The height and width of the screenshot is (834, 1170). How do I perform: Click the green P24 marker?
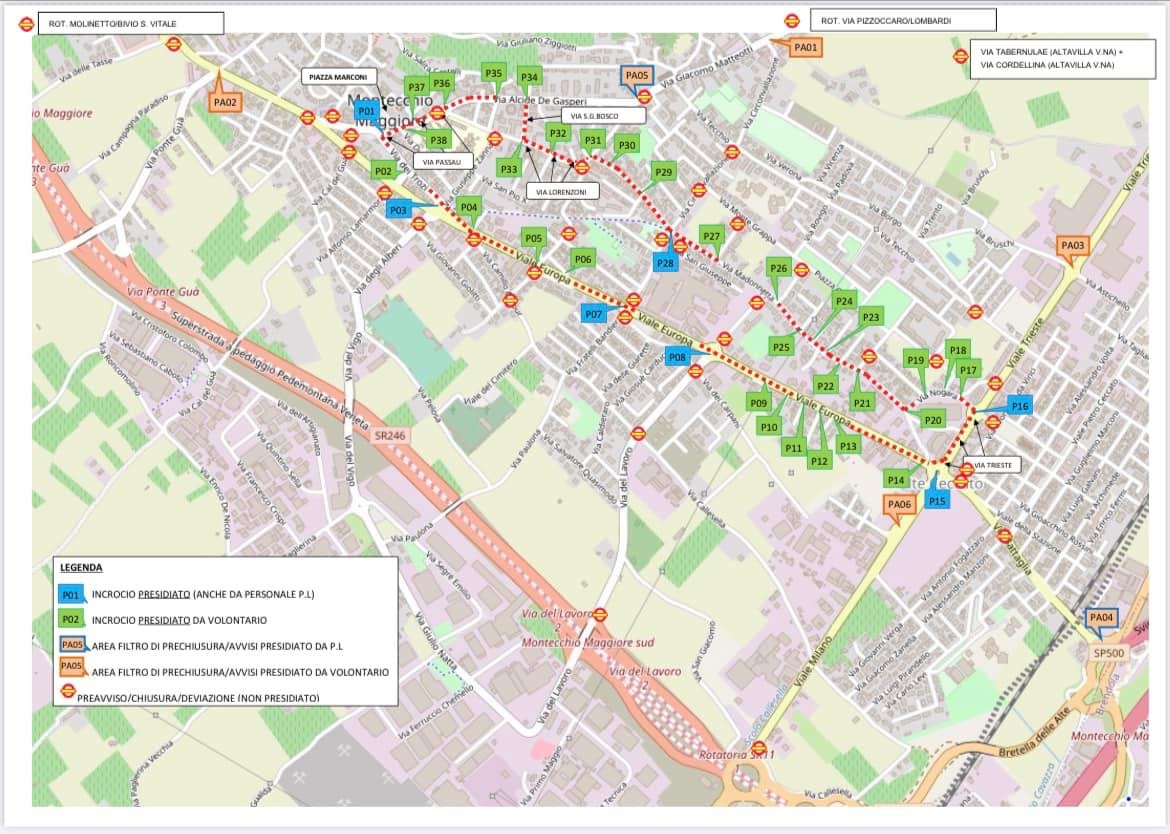pyautogui.click(x=845, y=301)
